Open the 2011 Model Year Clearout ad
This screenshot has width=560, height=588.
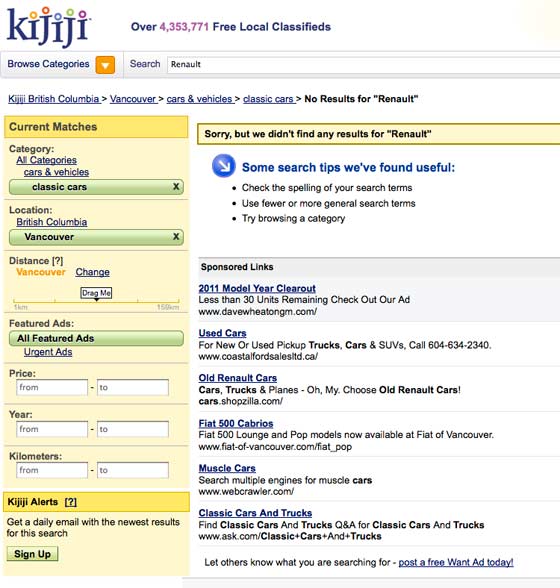click(x=257, y=288)
